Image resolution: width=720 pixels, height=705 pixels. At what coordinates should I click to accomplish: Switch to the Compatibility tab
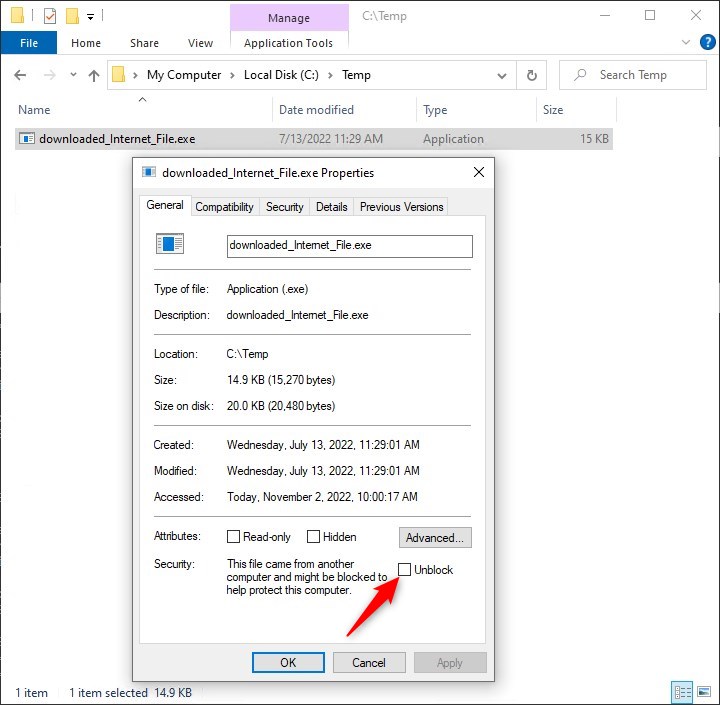pos(224,207)
